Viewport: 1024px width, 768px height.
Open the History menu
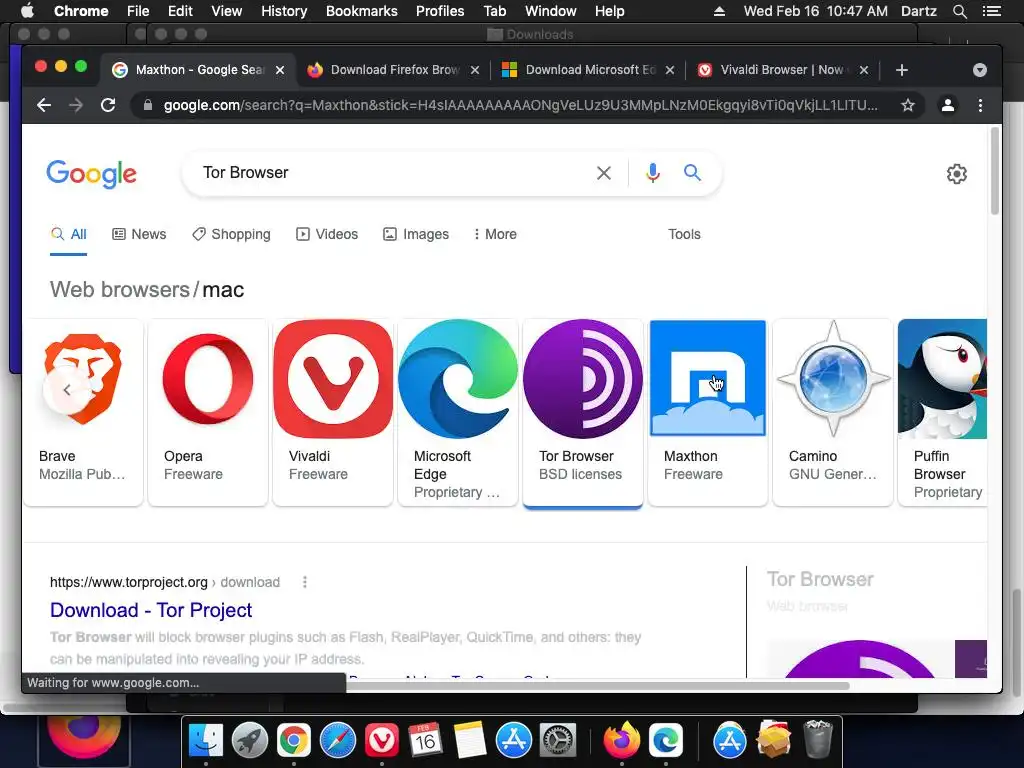(284, 11)
